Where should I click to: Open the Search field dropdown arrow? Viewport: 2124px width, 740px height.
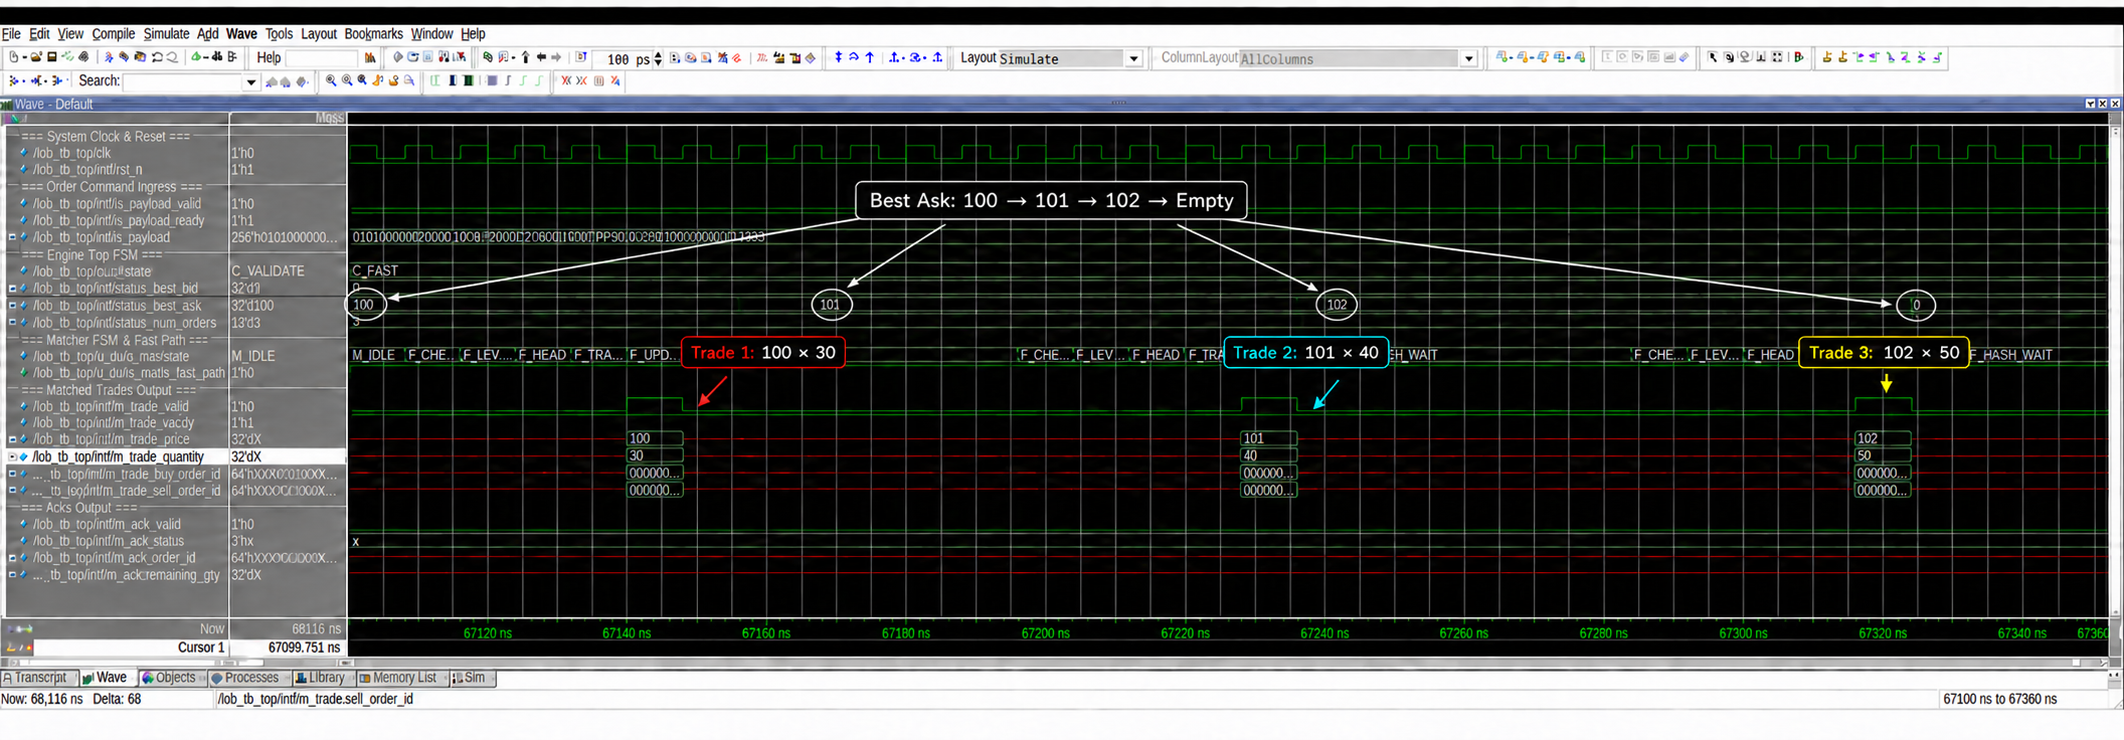[250, 82]
